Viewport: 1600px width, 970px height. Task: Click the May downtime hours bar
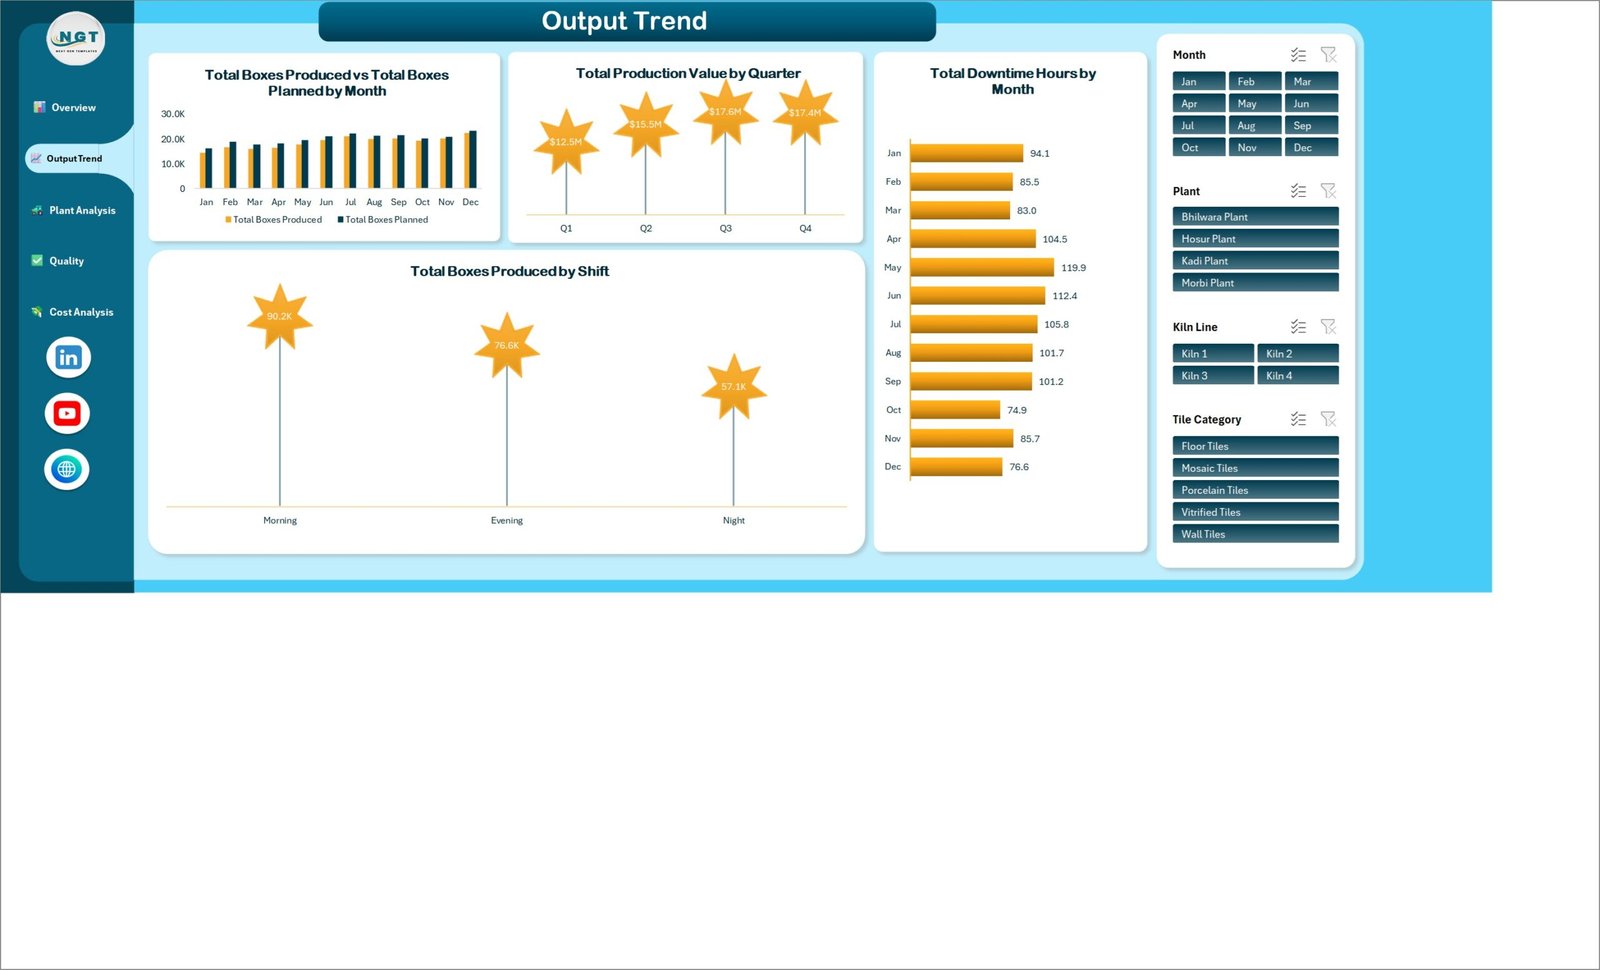[x=982, y=268]
